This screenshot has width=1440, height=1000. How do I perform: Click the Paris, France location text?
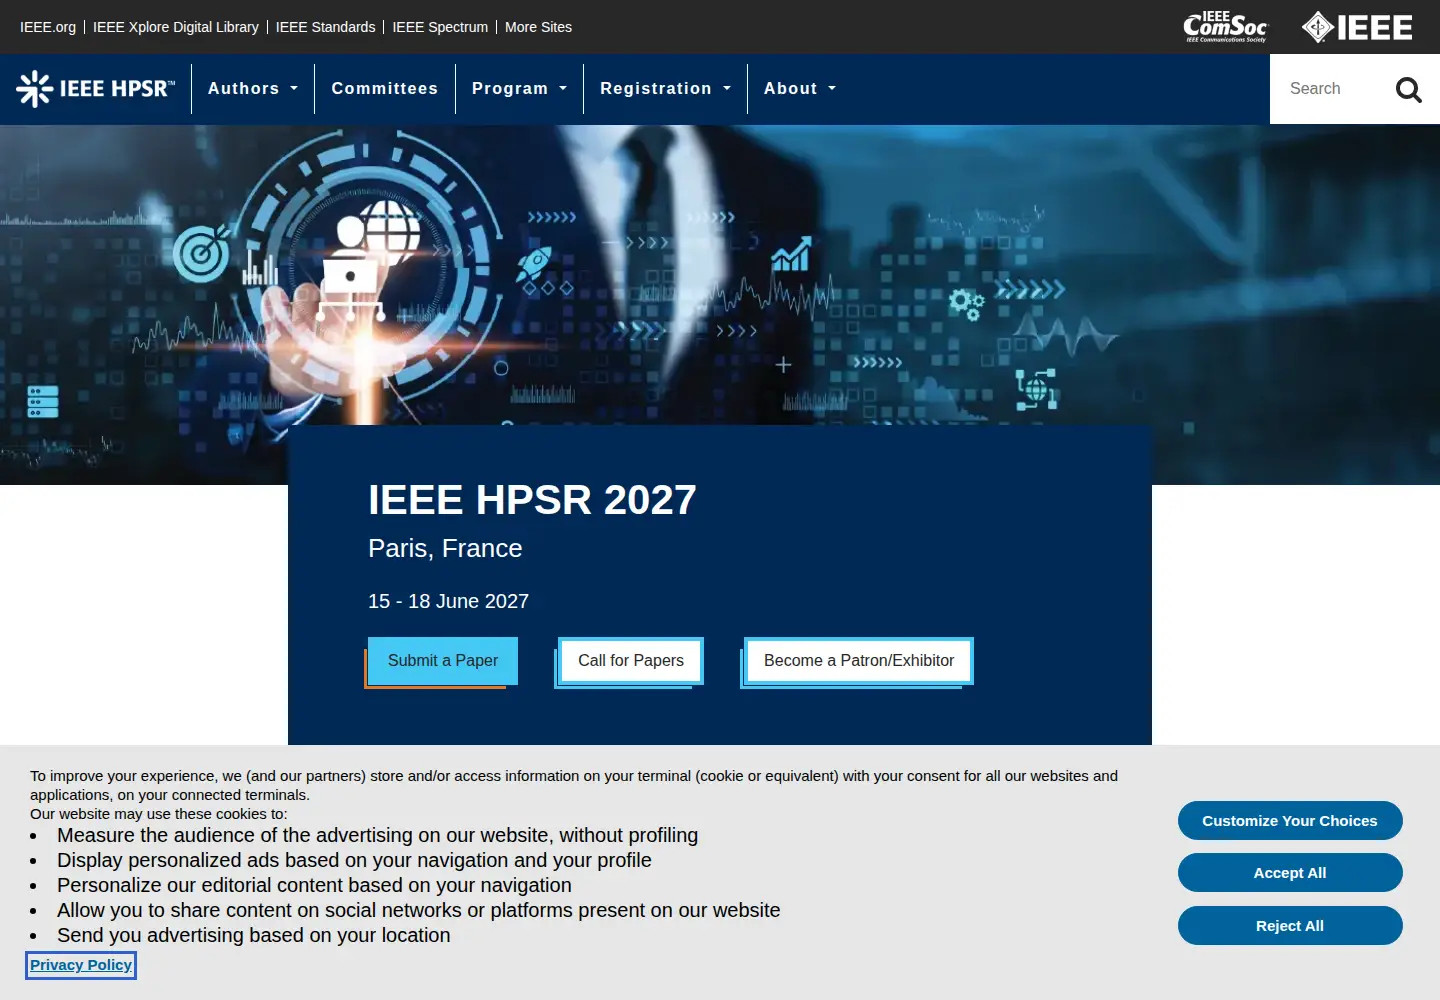pos(445,549)
